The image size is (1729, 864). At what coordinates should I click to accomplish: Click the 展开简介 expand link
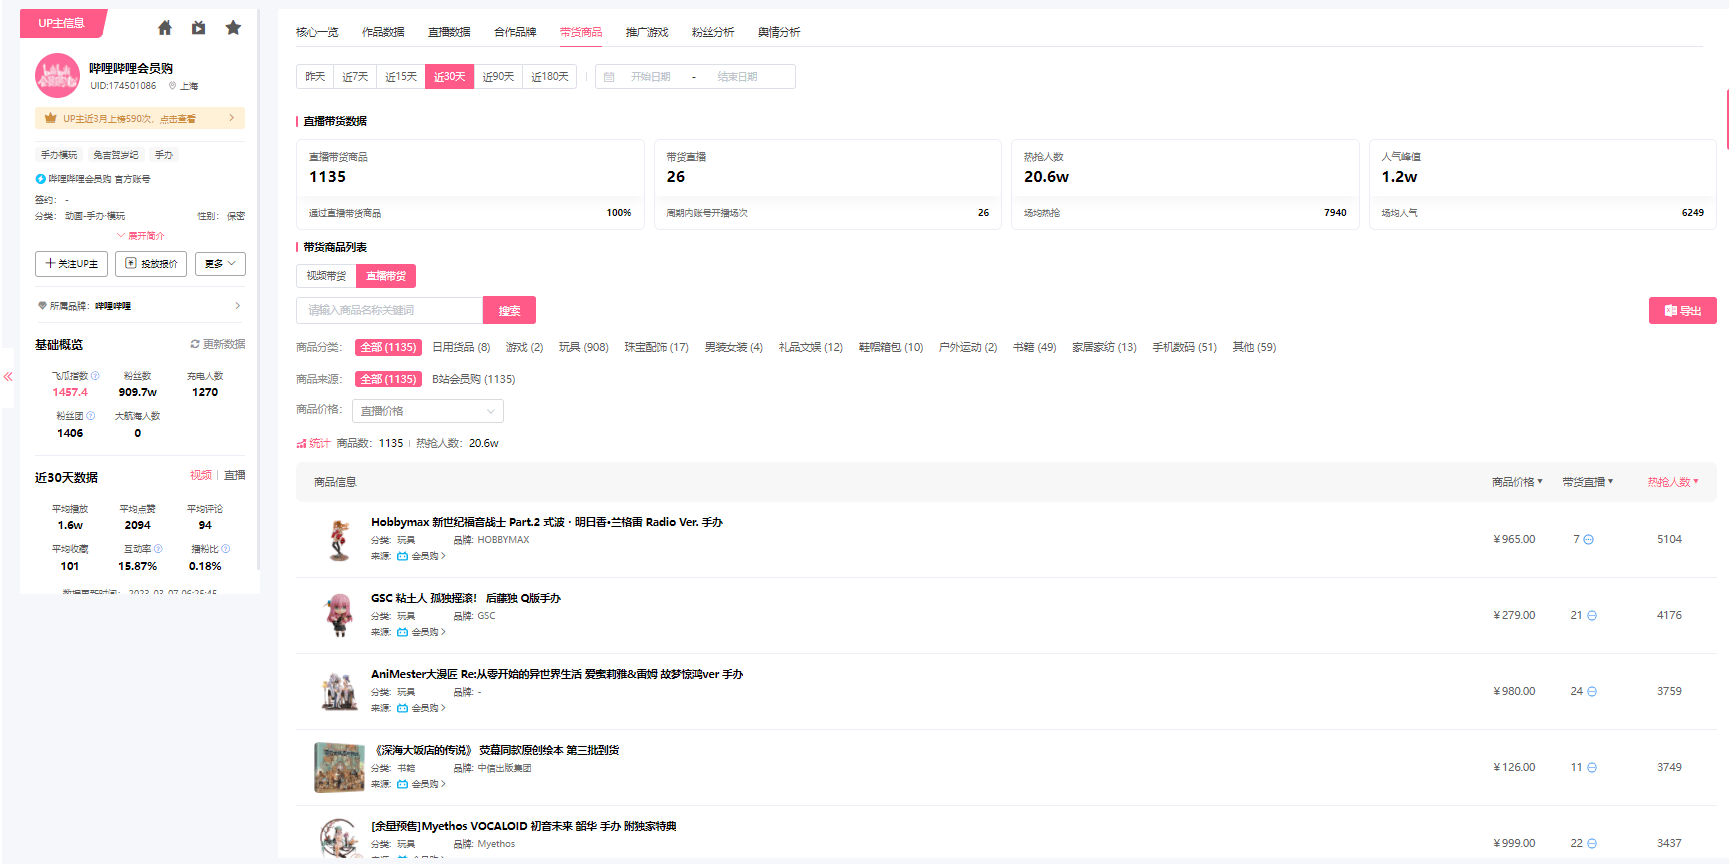point(140,236)
